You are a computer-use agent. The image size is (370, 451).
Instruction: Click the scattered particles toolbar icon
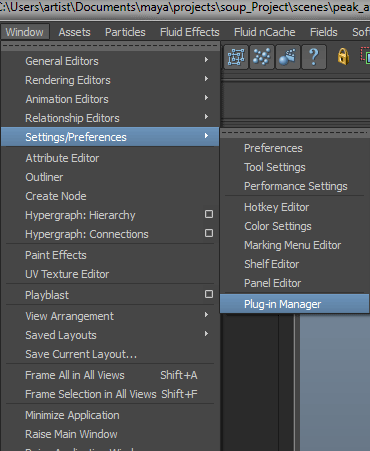coord(262,57)
